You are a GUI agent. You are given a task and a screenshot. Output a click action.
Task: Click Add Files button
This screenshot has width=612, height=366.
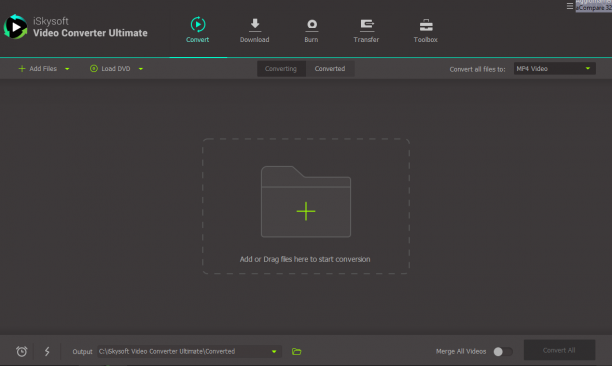tap(38, 69)
